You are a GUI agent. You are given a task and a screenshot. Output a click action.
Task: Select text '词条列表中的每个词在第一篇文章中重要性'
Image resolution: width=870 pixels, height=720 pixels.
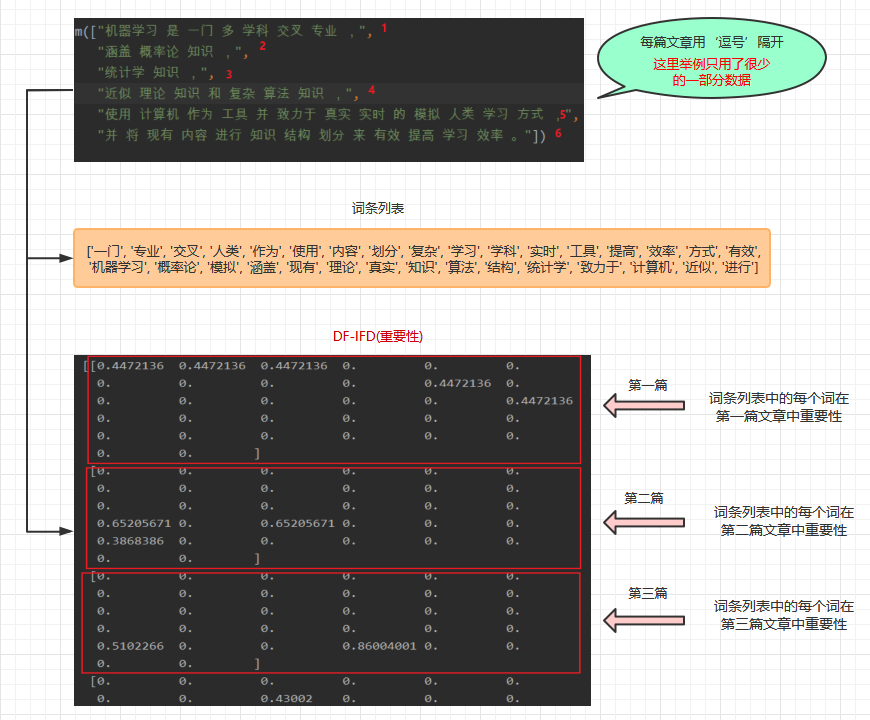pyautogui.click(x=778, y=407)
